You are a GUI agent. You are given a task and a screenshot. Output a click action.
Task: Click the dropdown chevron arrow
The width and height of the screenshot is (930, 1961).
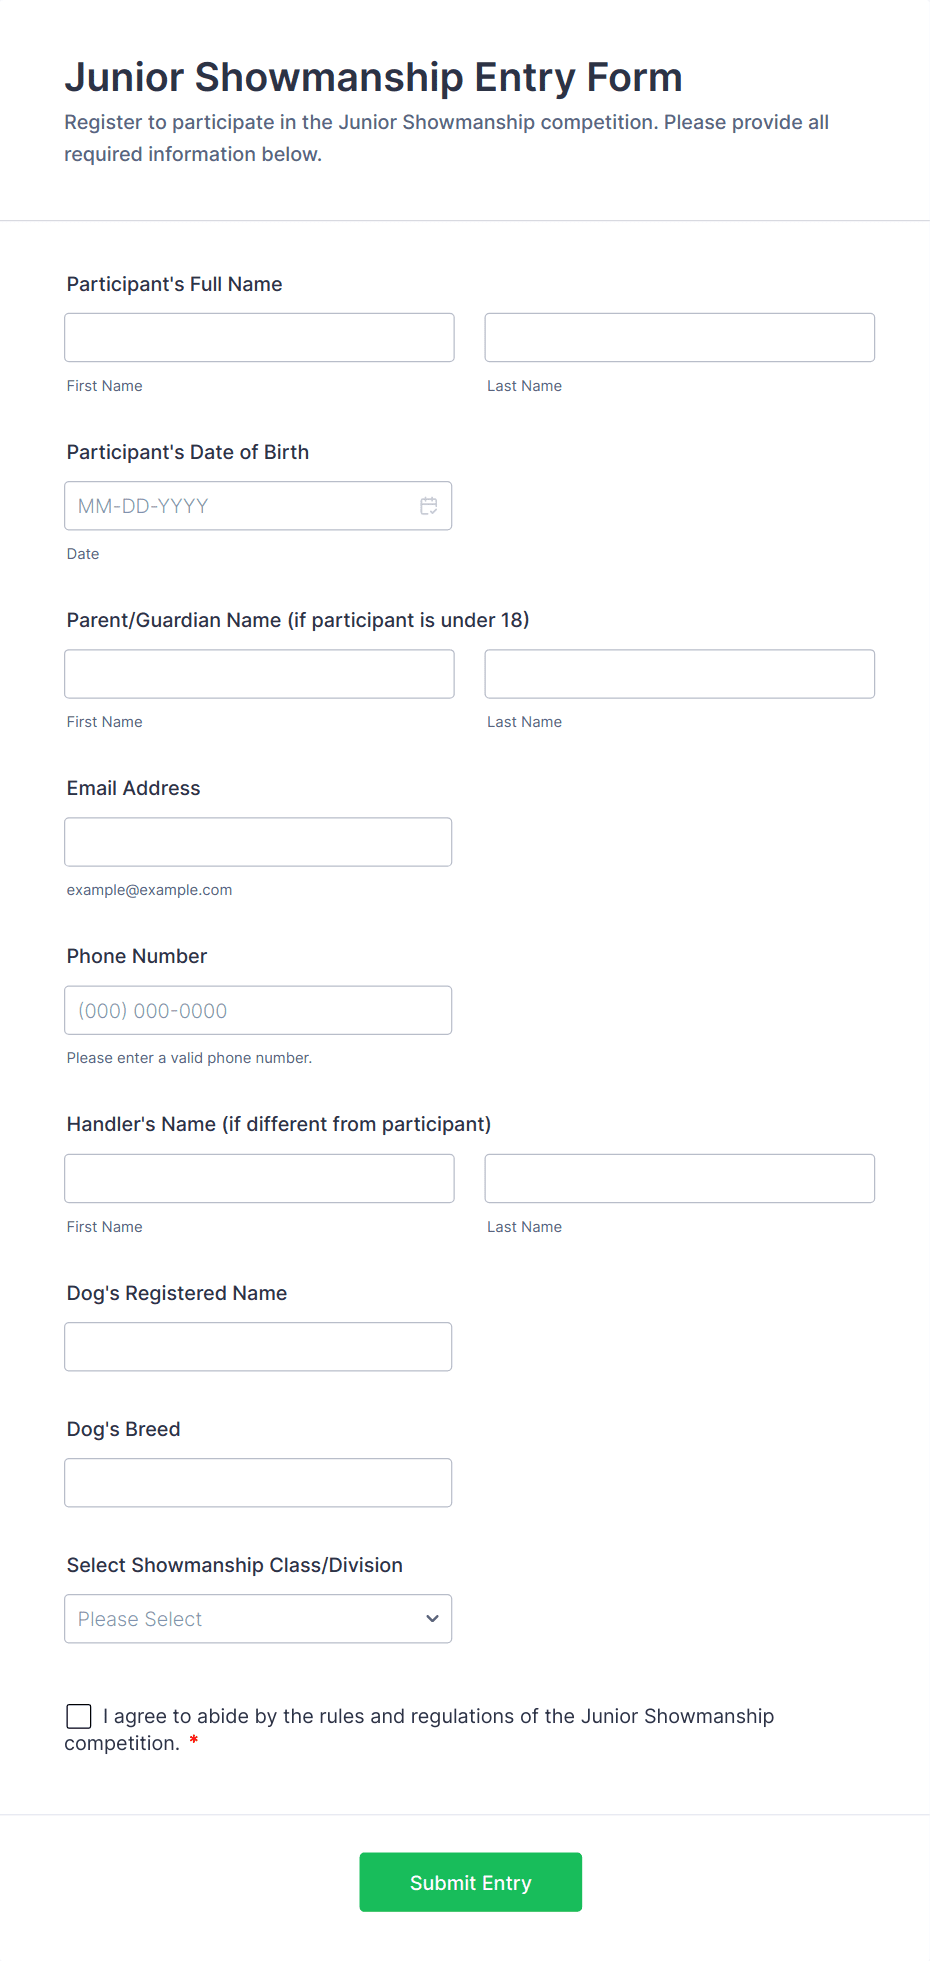click(432, 1619)
